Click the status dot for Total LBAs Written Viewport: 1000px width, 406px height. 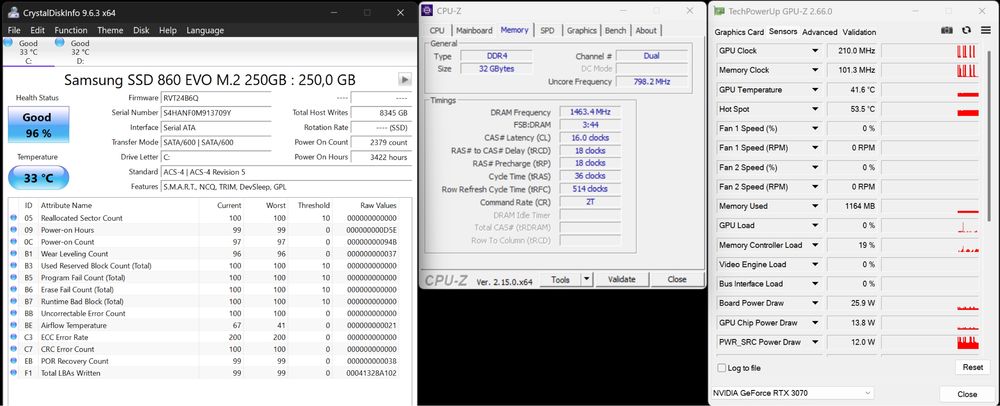click(x=14, y=373)
